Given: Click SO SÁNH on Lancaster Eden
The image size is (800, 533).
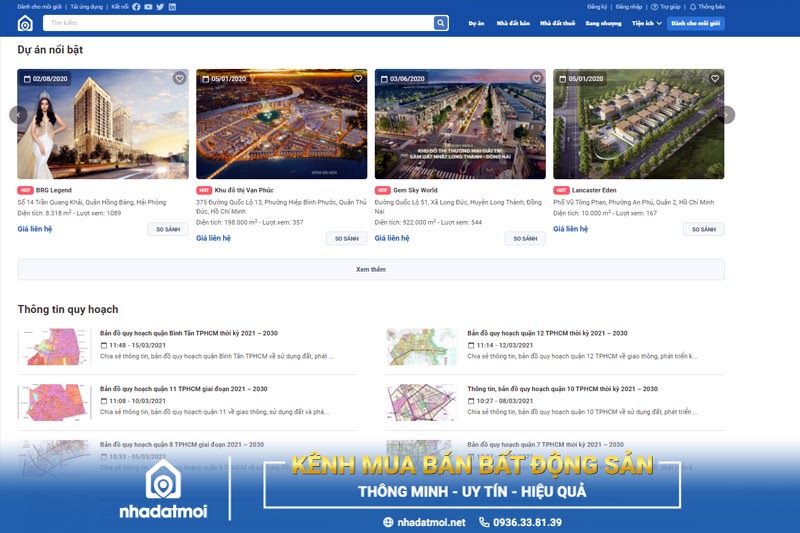Looking at the screenshot, I should pos(704,230).
